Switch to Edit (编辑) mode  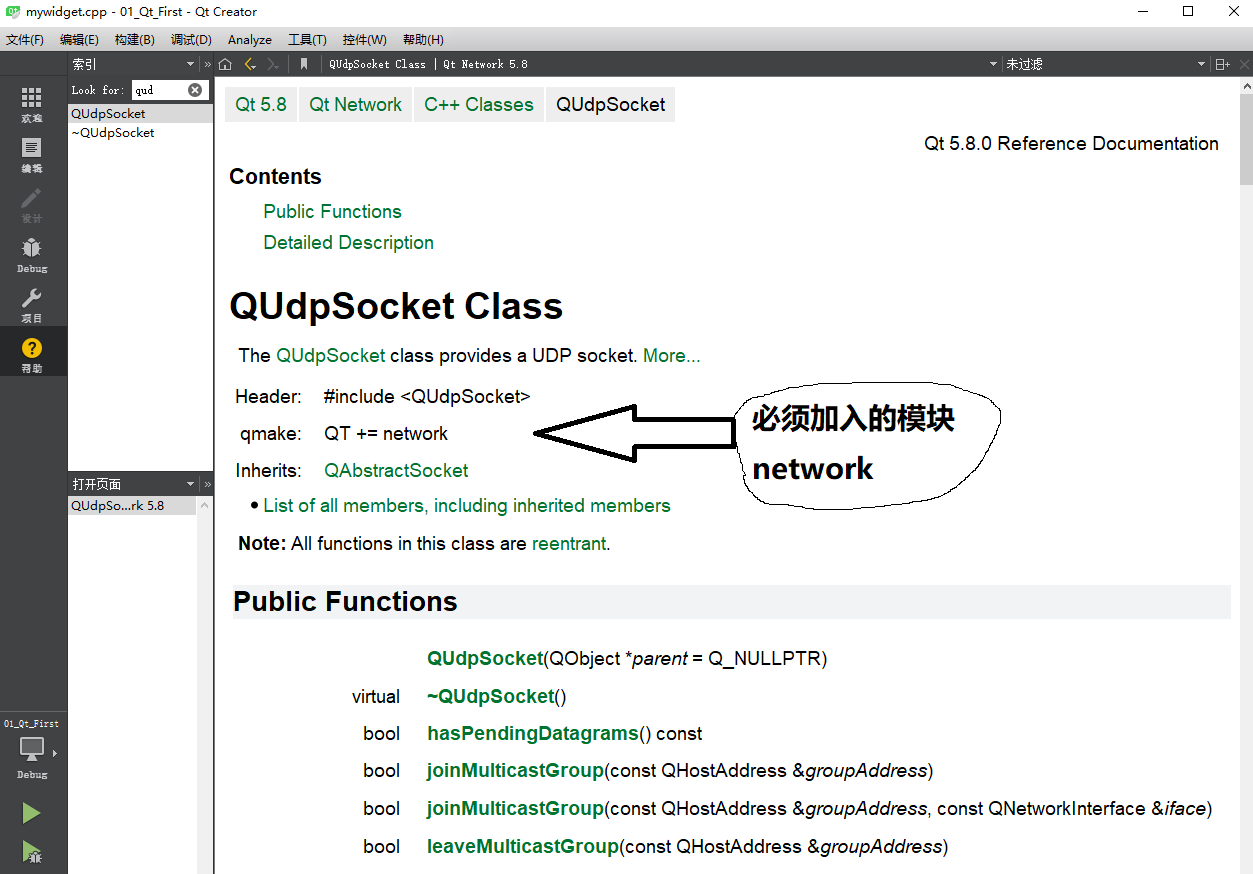[x=32, y=153]
